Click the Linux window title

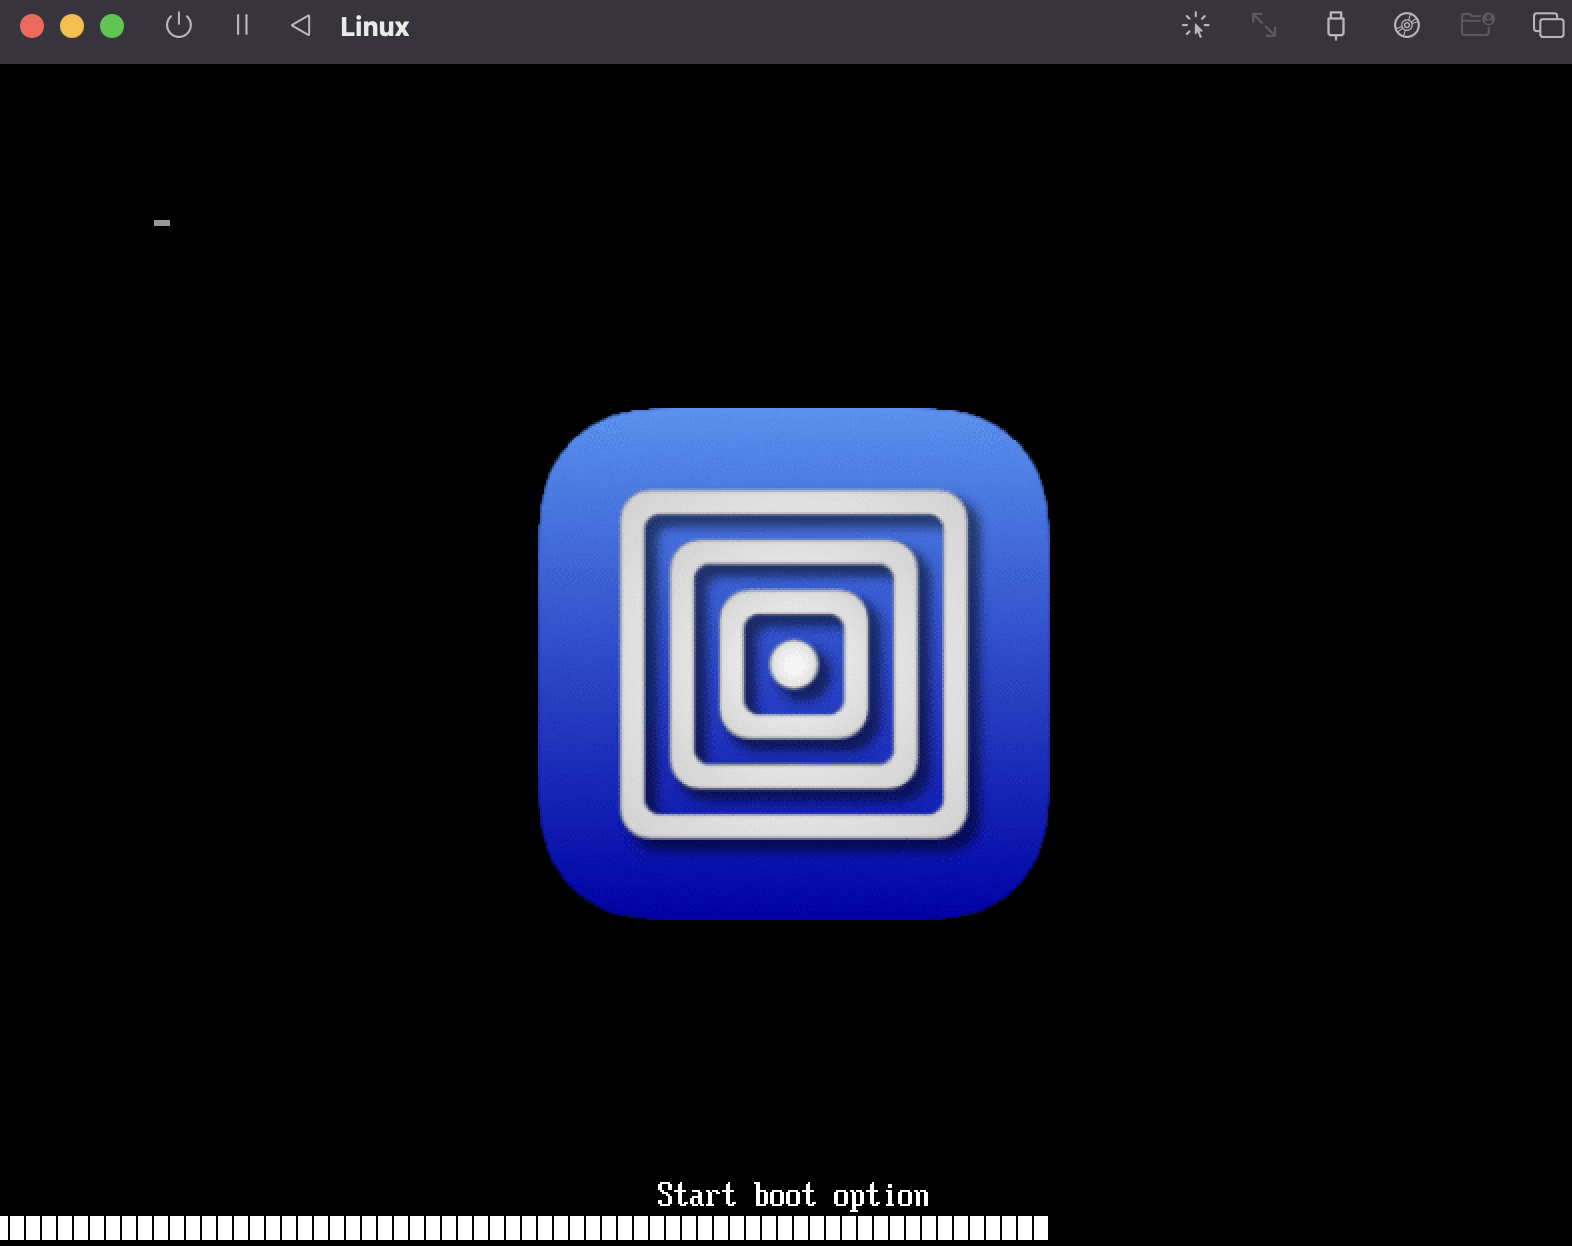tap(374, 27)
